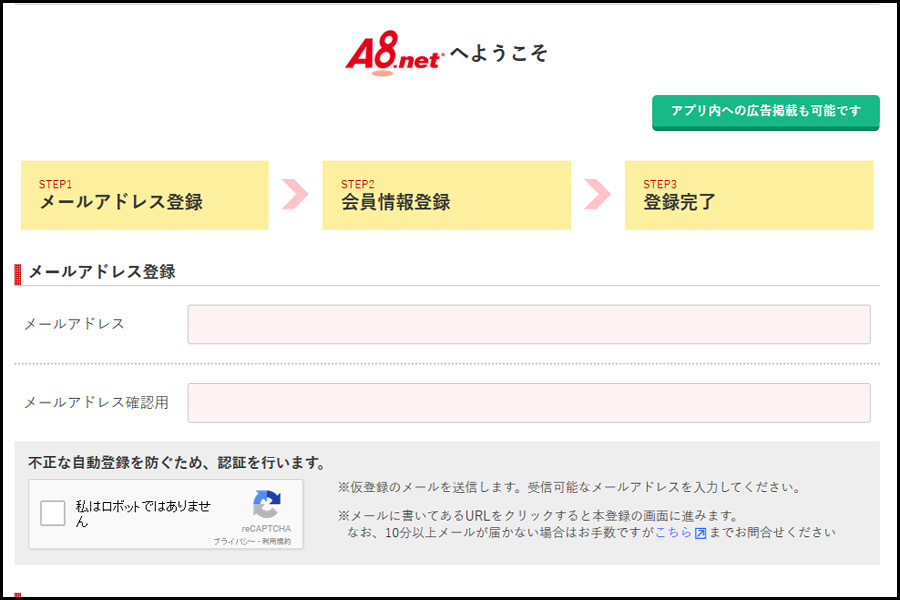The width and height of the screenshot is (900, 600).
Task: Click the メールアドレス登録 section heading
Action: (x=102, y=272)
